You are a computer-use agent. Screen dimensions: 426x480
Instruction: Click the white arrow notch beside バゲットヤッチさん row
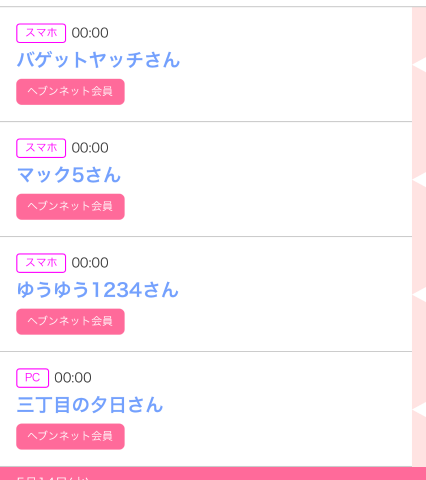[419, 65]
